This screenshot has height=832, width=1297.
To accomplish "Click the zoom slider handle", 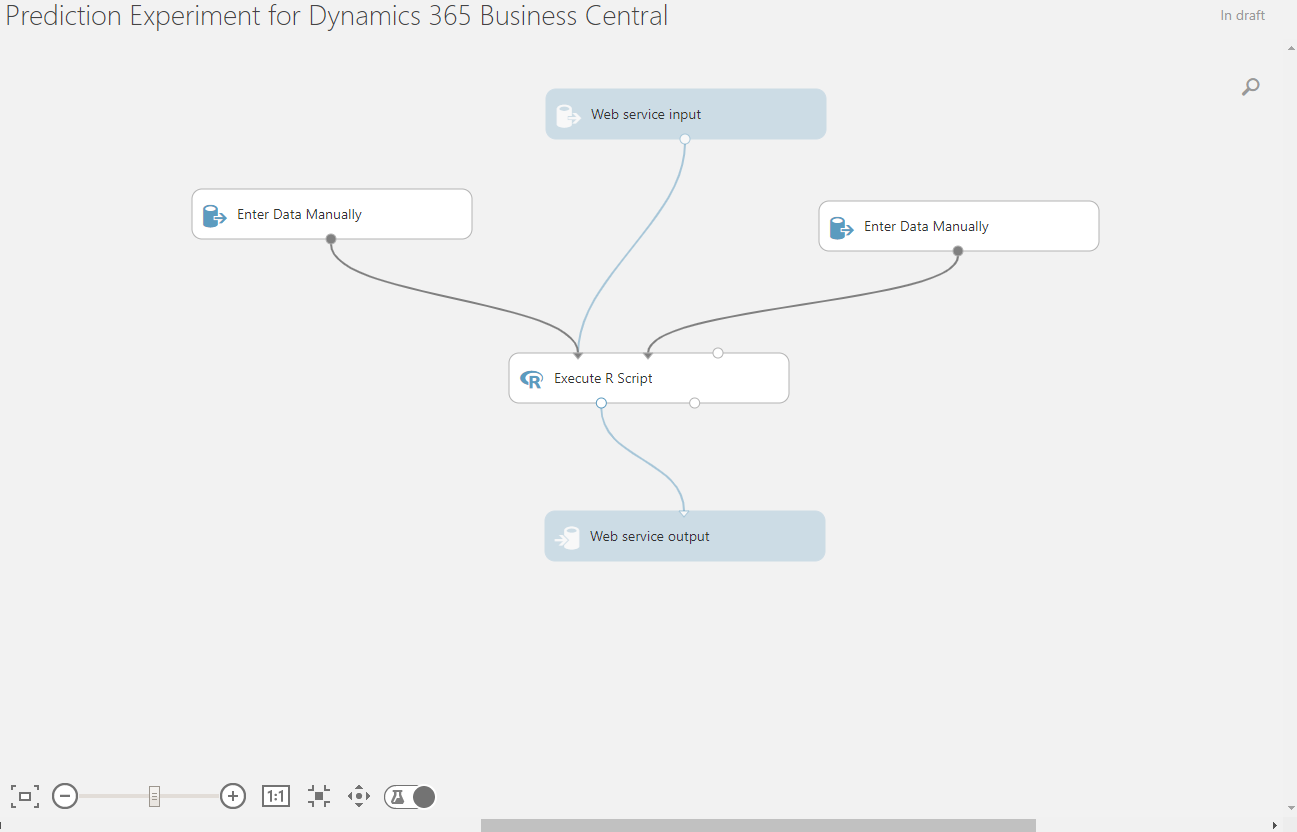I will [154, 796].
